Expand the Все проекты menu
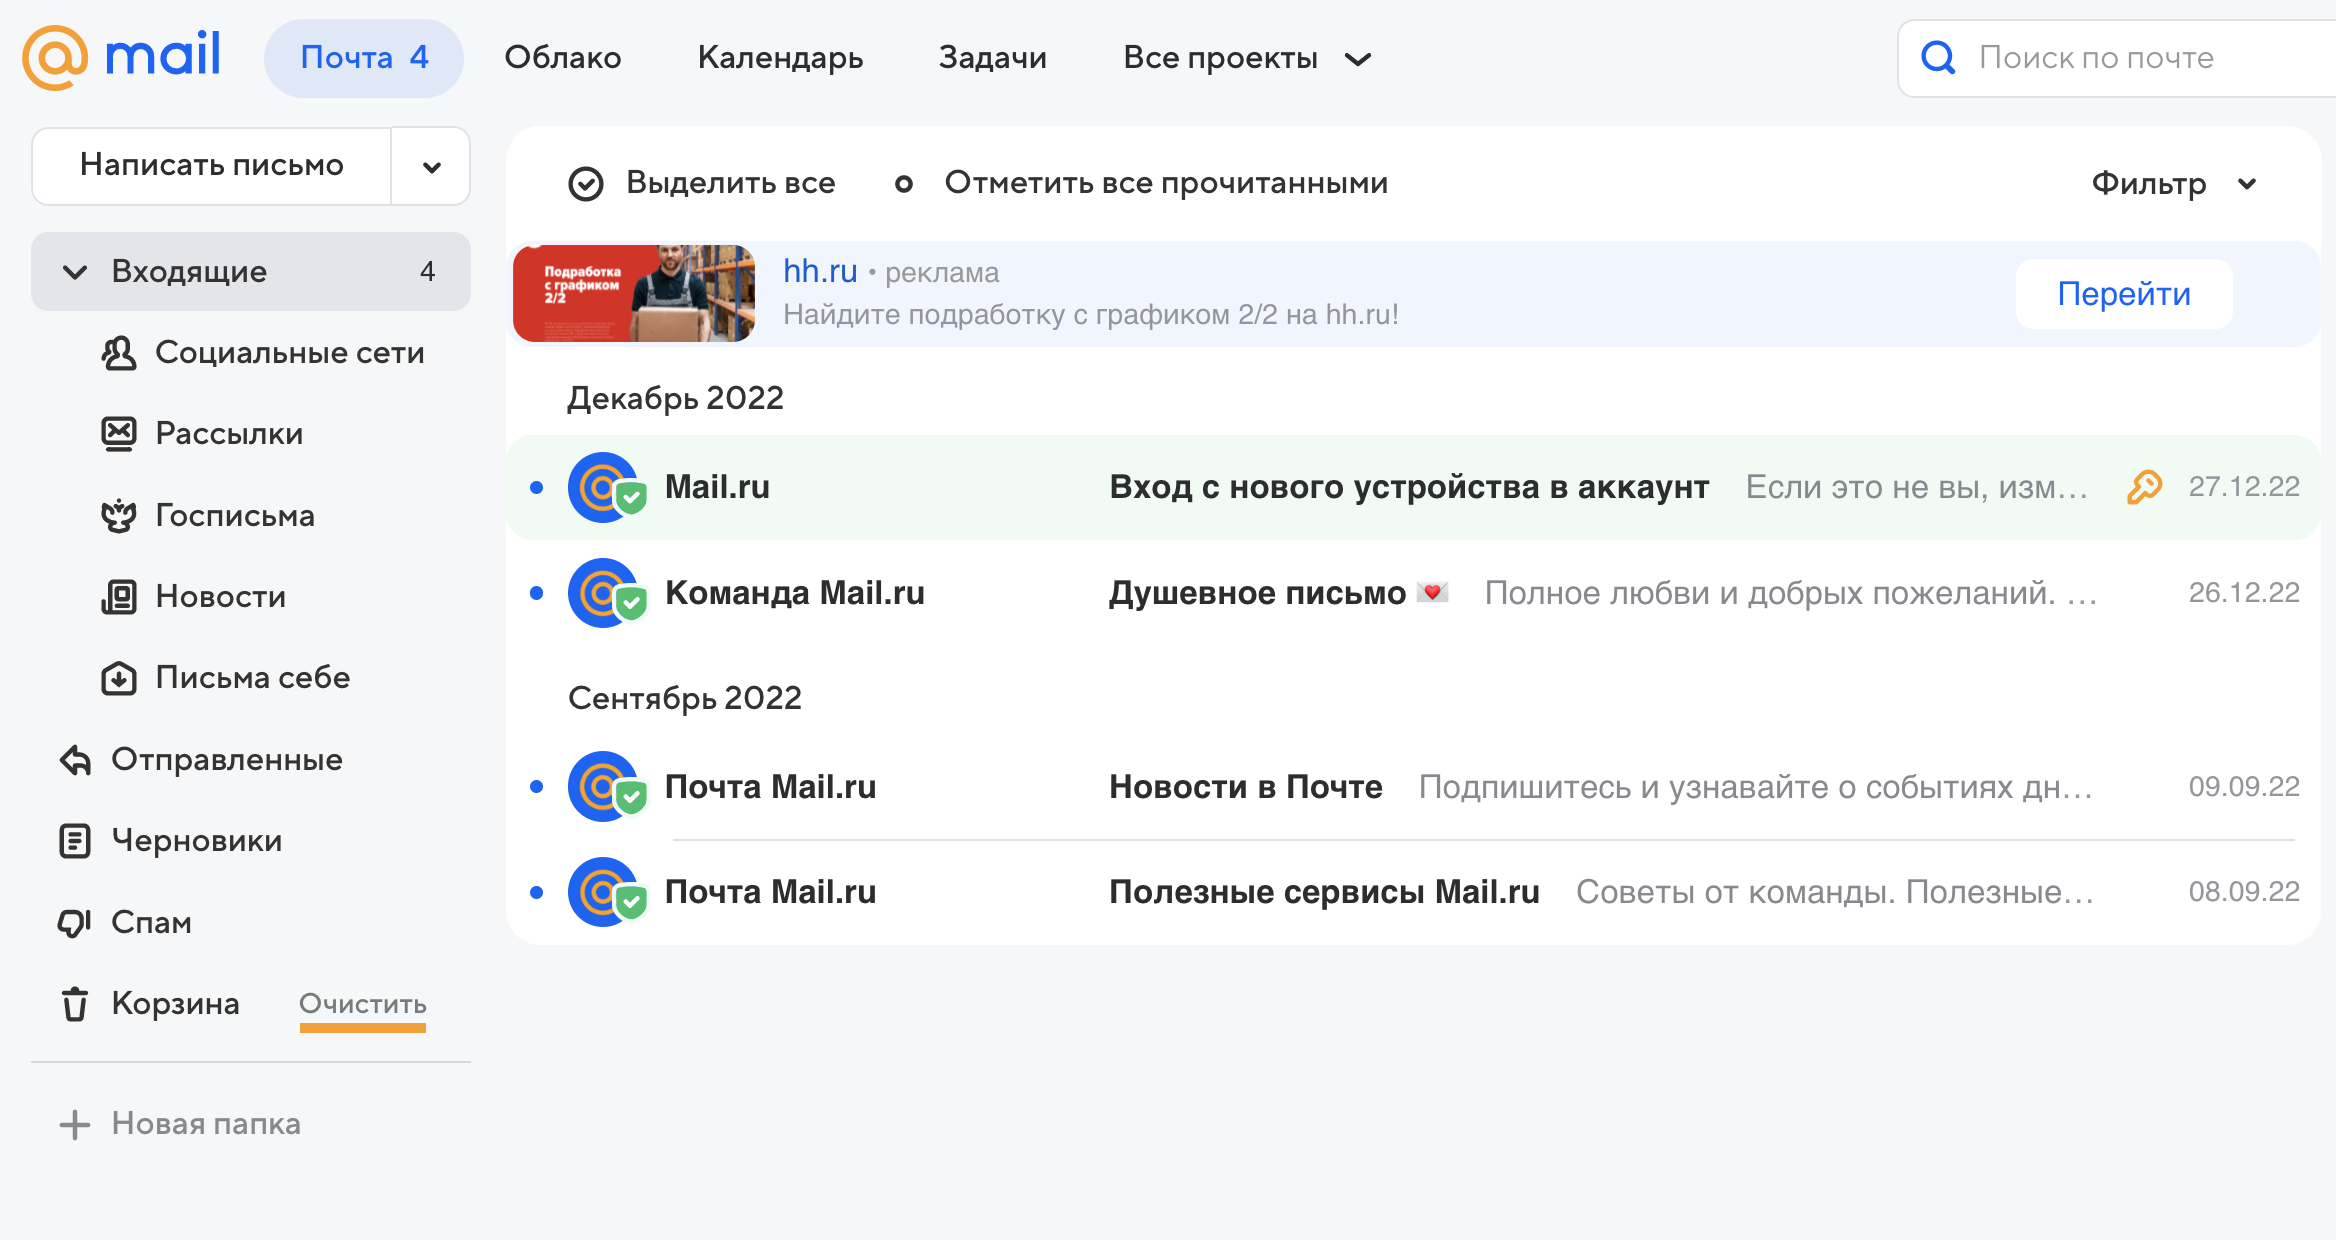Viewport: 2336px width, 1240px height. coord(1247,58)
